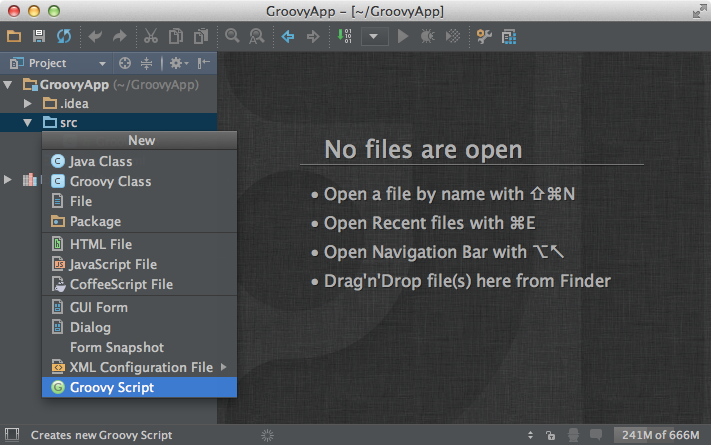Choose Groovy Script from New menu
Image resolution: width=711 pixels, height=445 pixels.
(139, 387)
